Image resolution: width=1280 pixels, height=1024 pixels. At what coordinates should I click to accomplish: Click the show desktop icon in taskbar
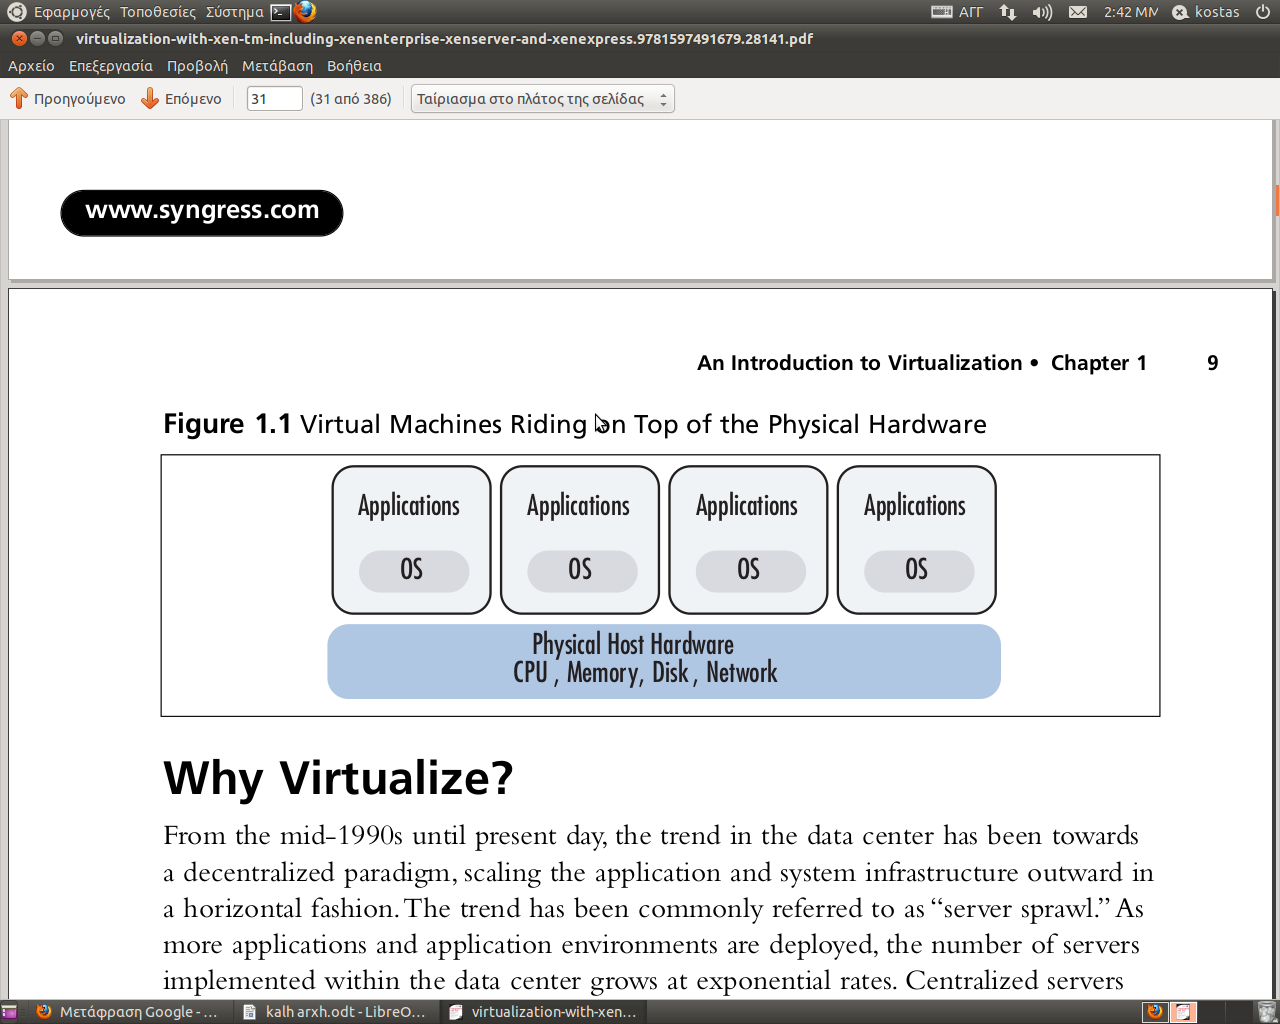[10, 1012]
